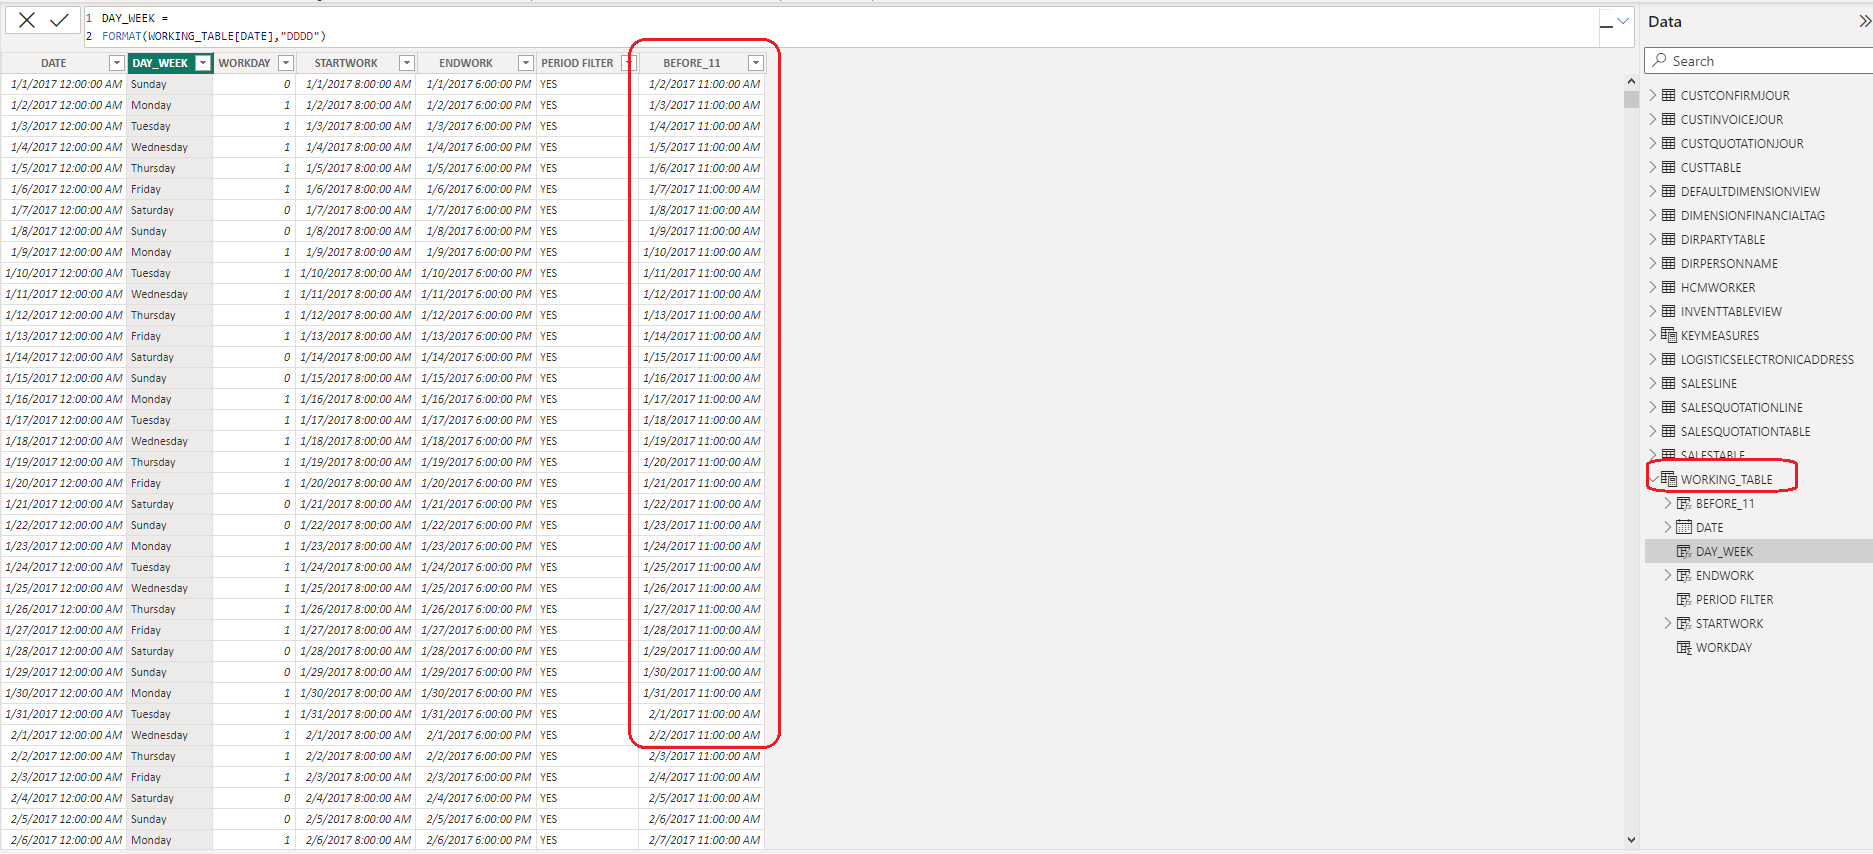Open LOGISTICSELECTRONICADDRESS table
This screenshot has height=854, width=1873.
pos(1767,360)
